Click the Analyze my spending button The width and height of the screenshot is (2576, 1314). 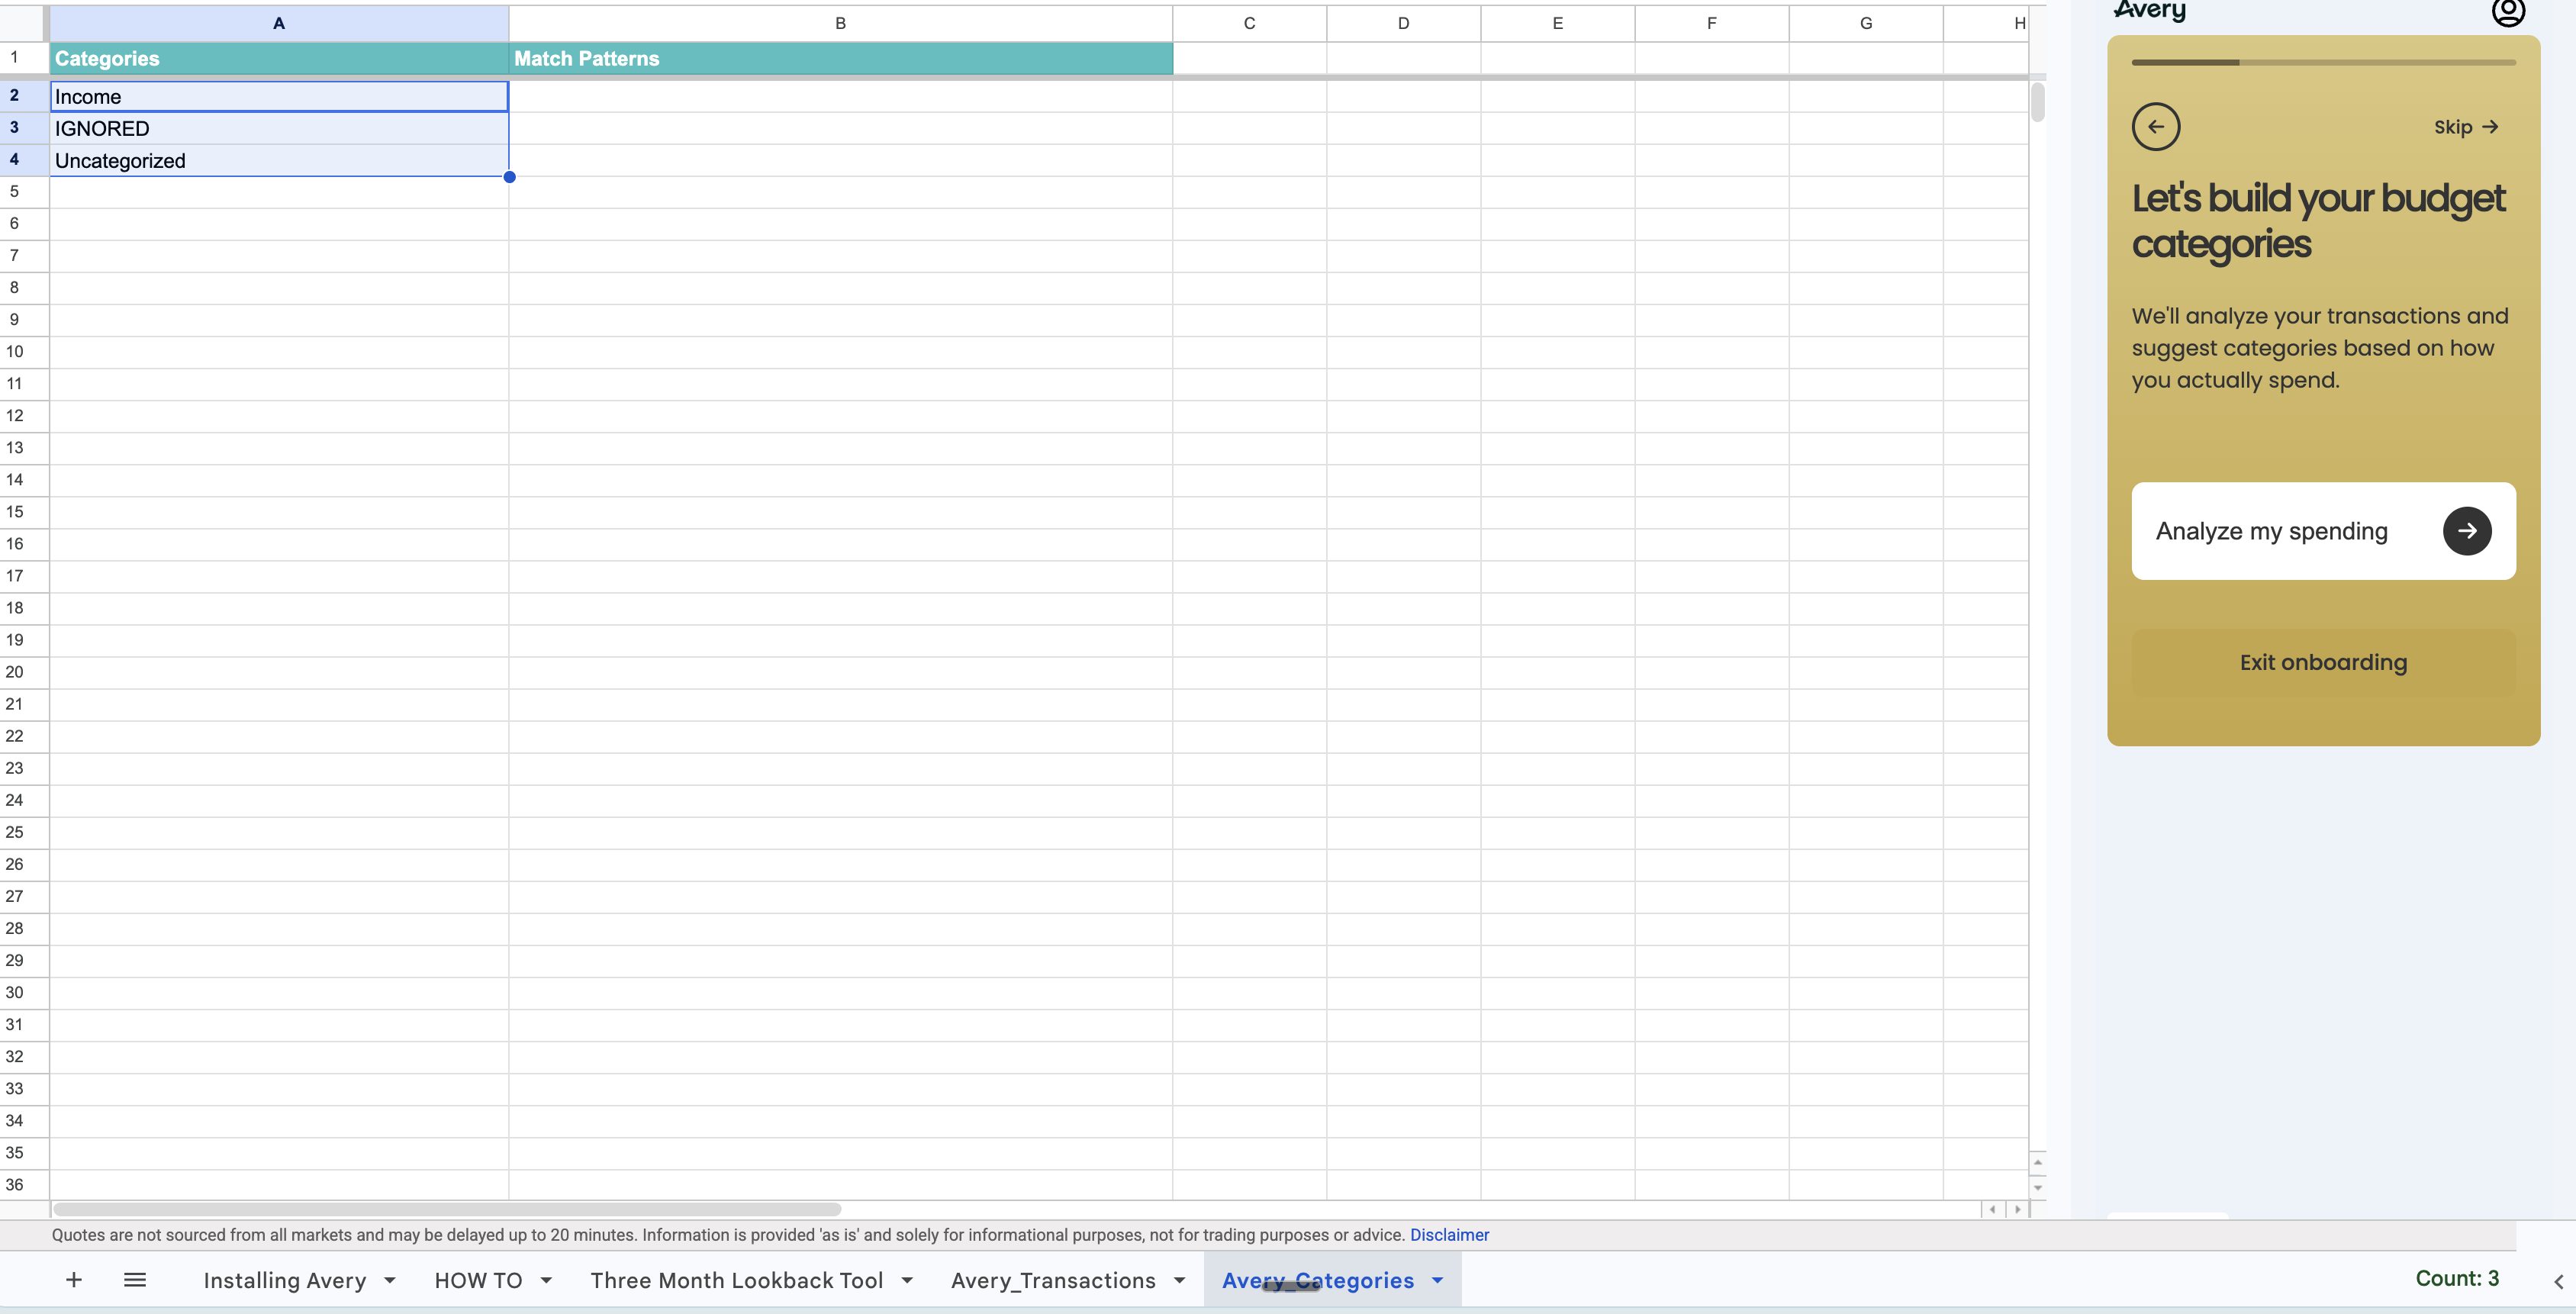point(2271,531)
